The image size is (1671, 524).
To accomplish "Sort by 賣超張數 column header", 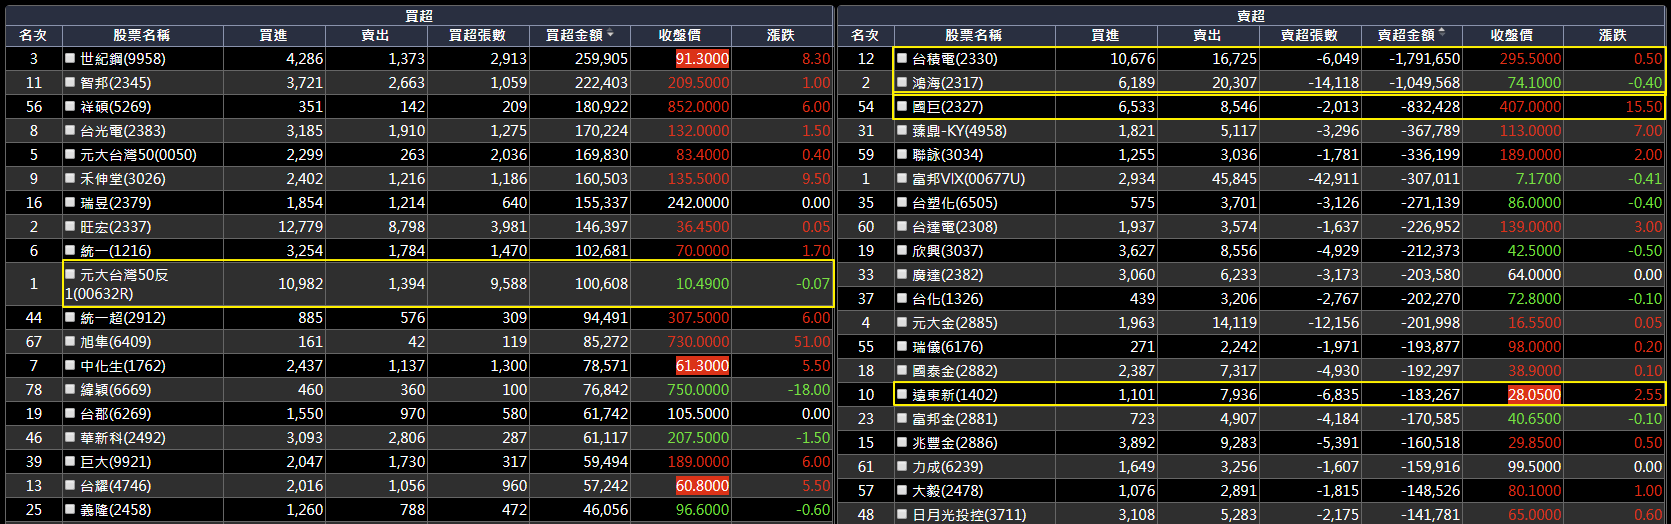I will (x=1310, y=35).
